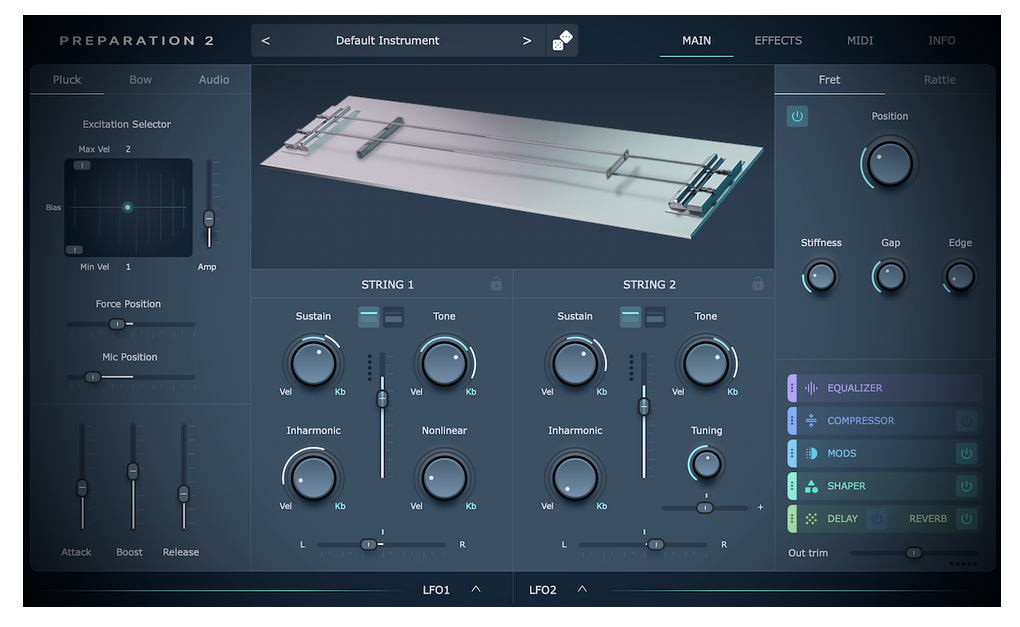This screenshot has height=627, width=1020.
Task: Toggle the Reverb power button
Action: (x=966, y=518)
